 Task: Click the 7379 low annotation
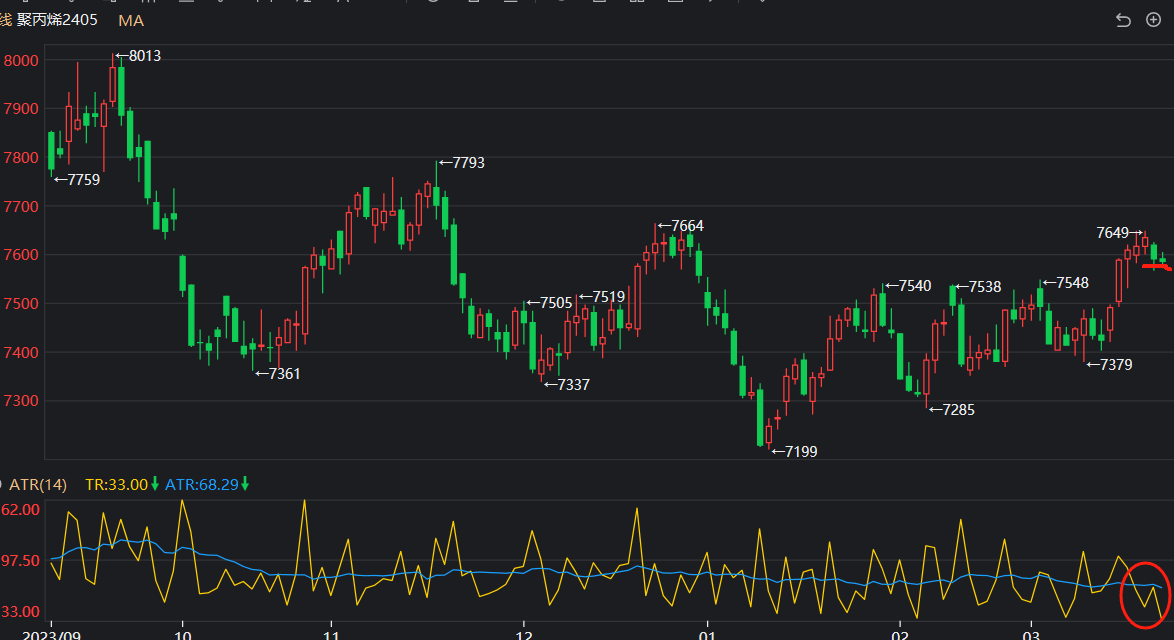1116,365
